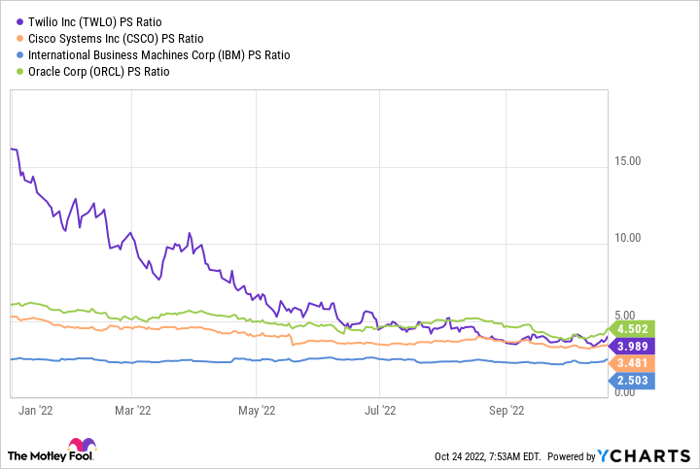Click the purple 3.989 Twilio value tag
Image resolution: width=700 pixels, height=469 pixels.
tap(633, 345)
